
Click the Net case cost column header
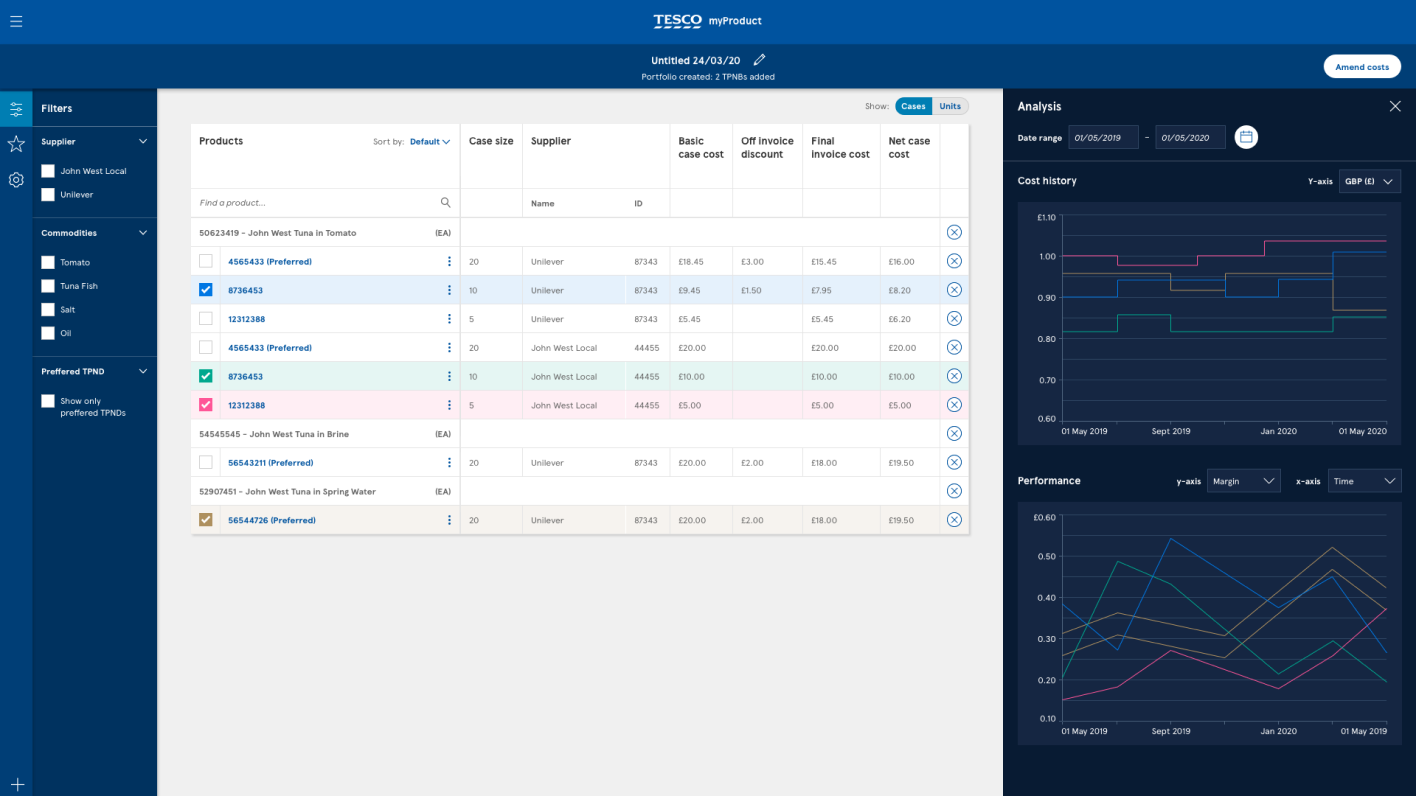(x=909, y=148)
